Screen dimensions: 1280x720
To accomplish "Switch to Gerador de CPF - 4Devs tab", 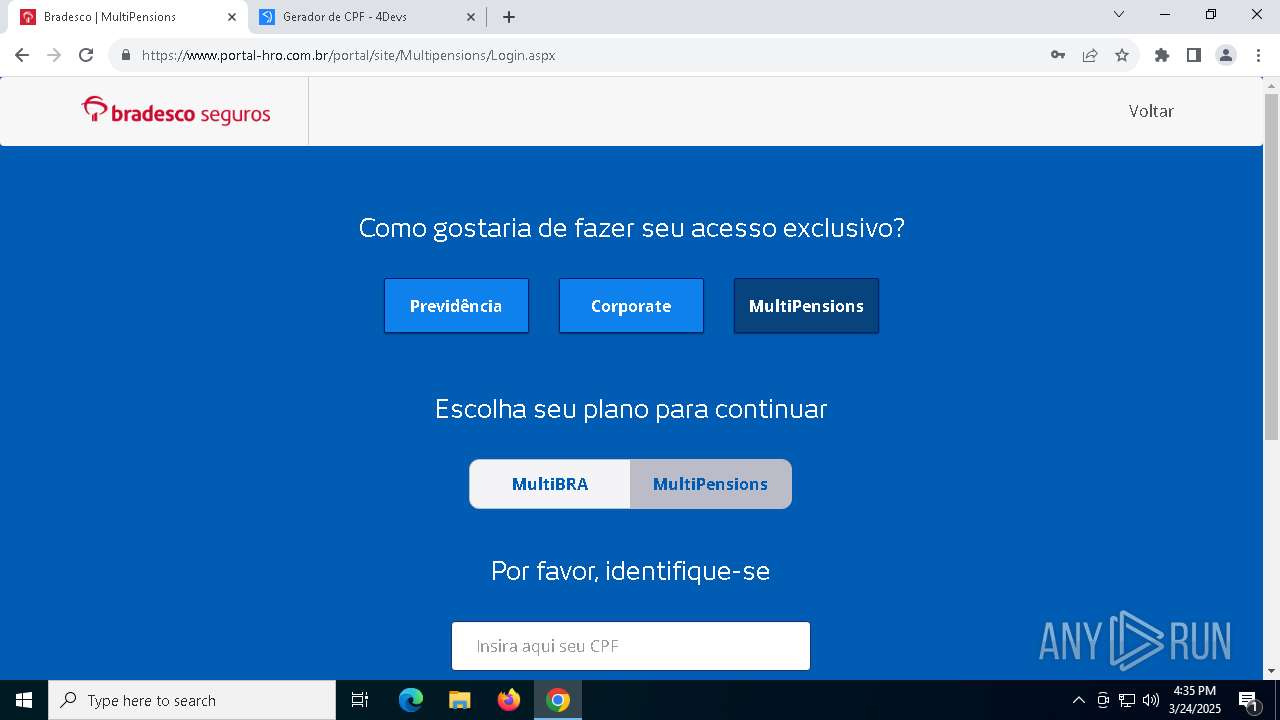I will pyautogui.click(x=368, y=17).
